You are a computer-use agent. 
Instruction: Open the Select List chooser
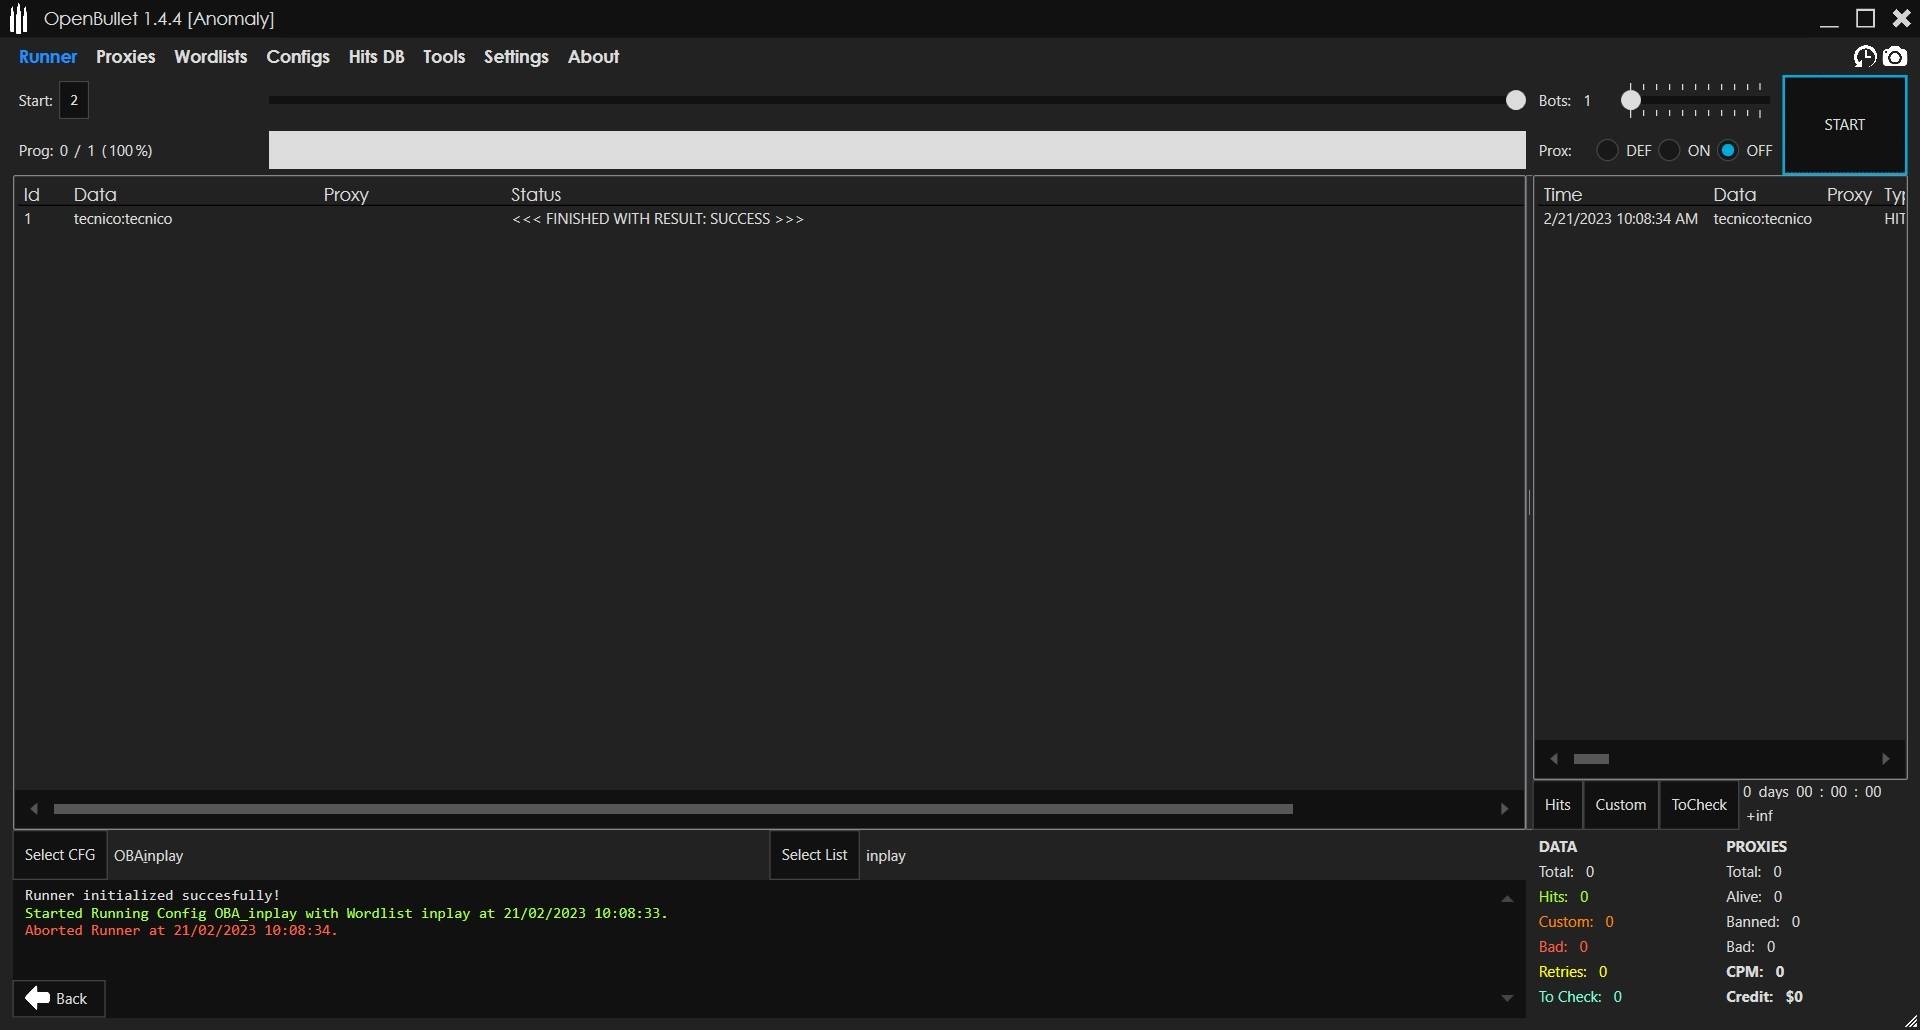point(814,855)
